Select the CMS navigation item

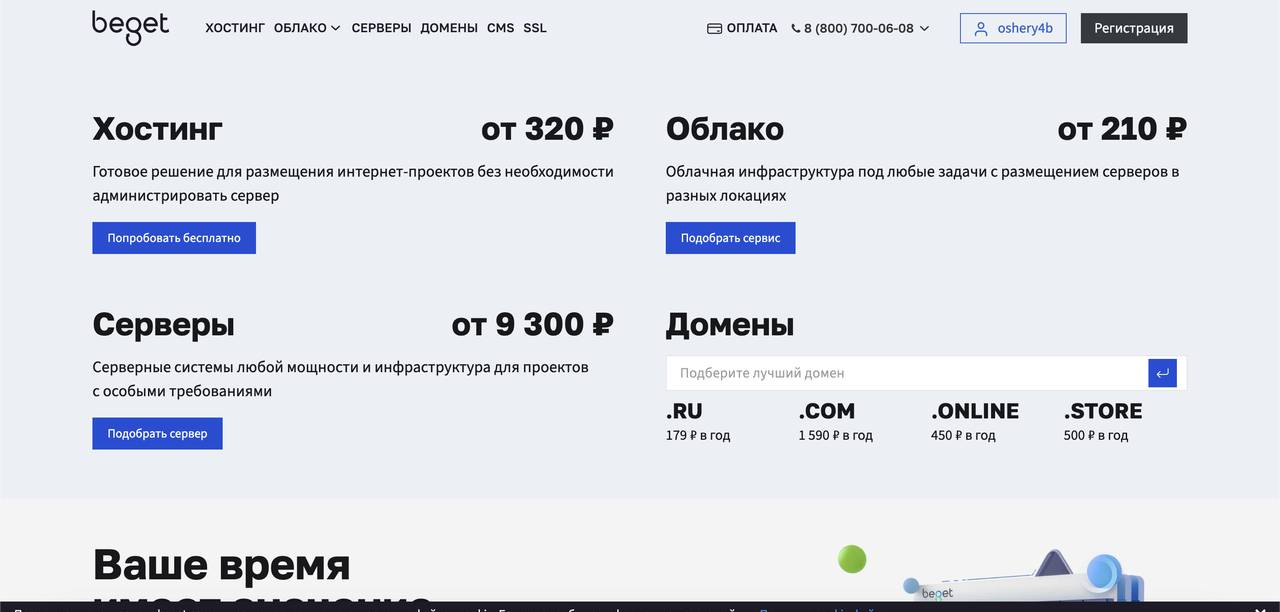click(500, 28)
